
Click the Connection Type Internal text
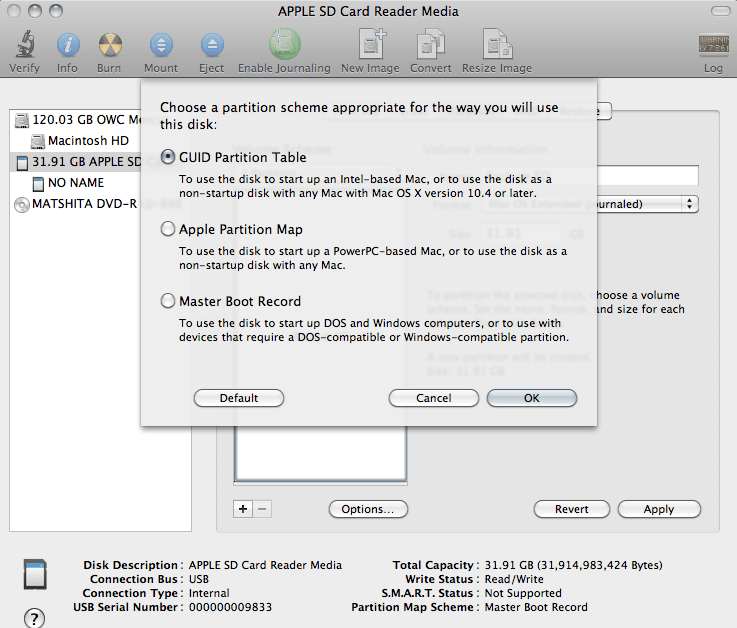click(209, 593)
